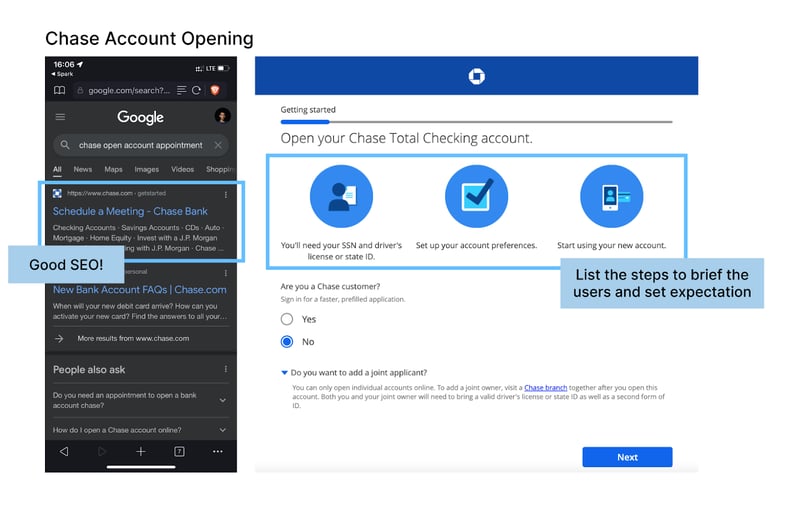This screenshot has height=520, width=800.
Task: Expand 'Do you need an appointment' question
Action: click(222, 400)
